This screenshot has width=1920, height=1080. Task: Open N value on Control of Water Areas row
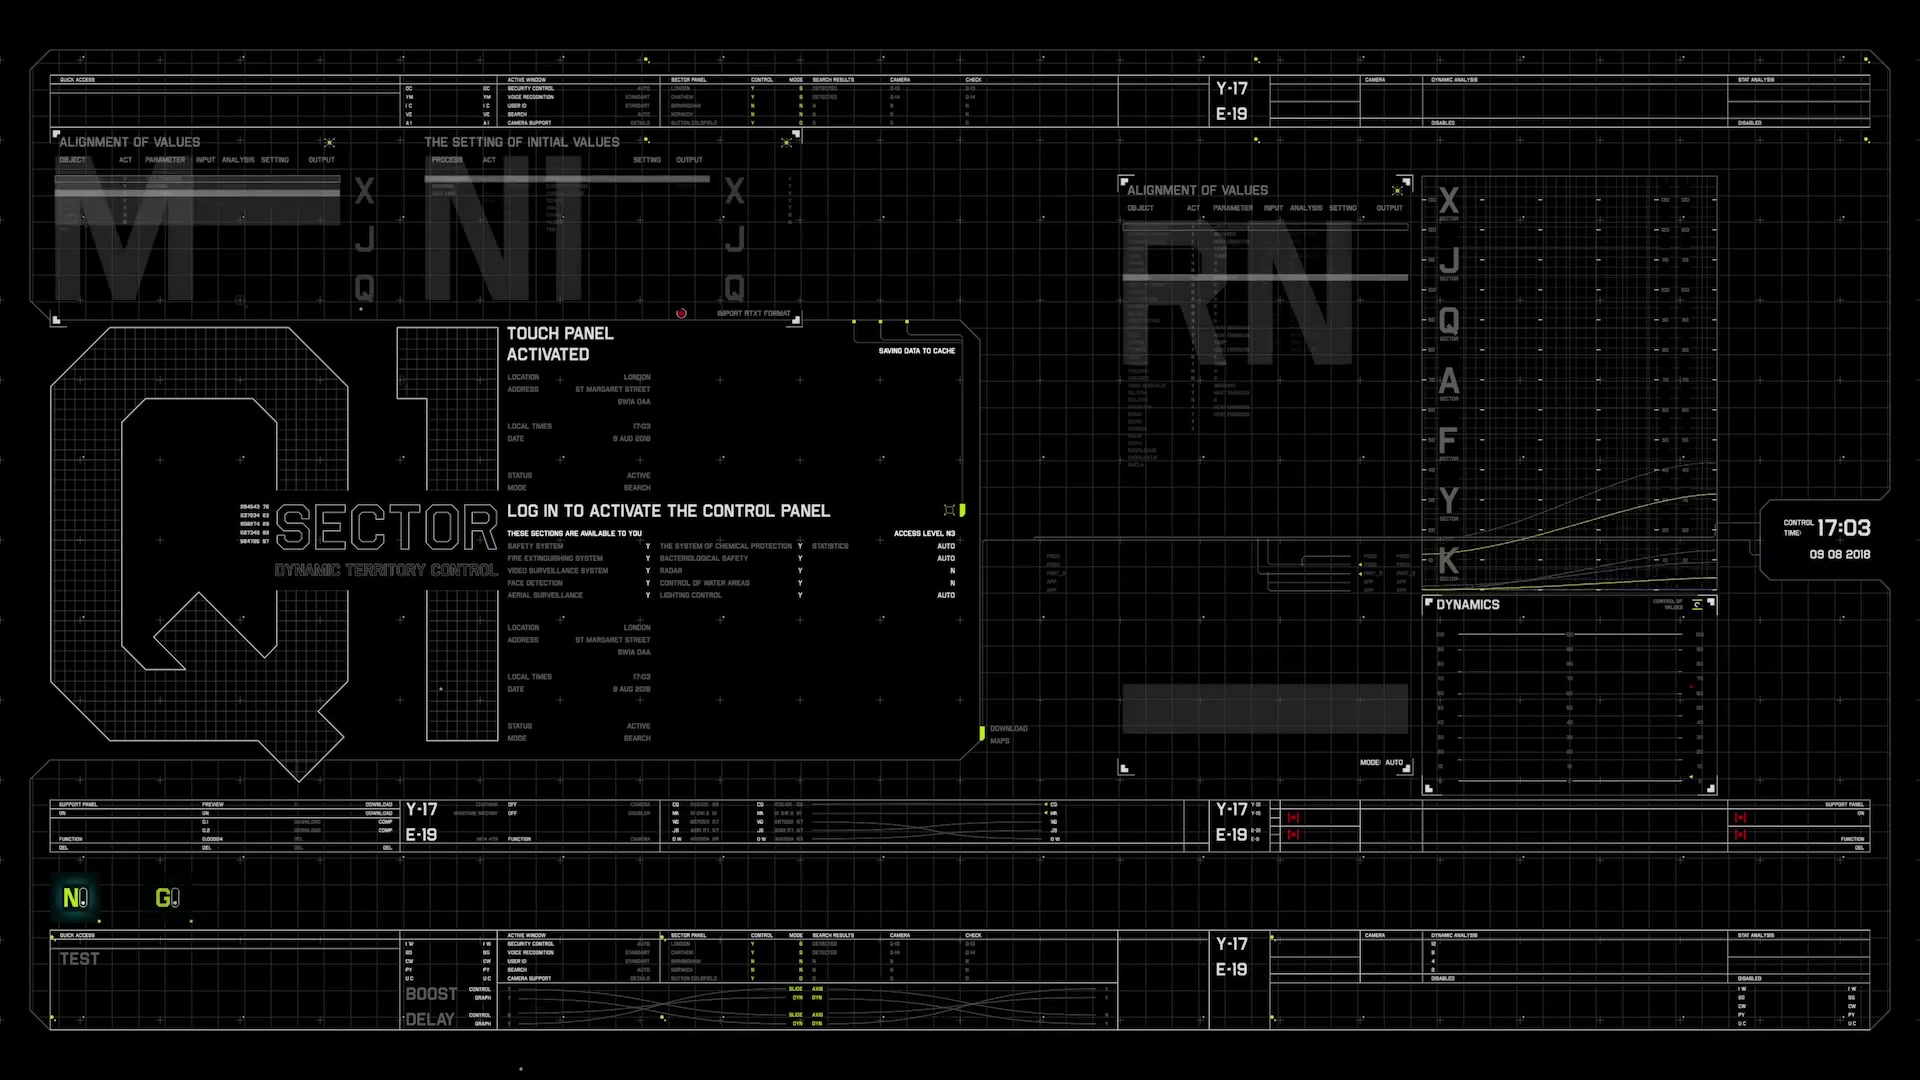pos(952,583)
